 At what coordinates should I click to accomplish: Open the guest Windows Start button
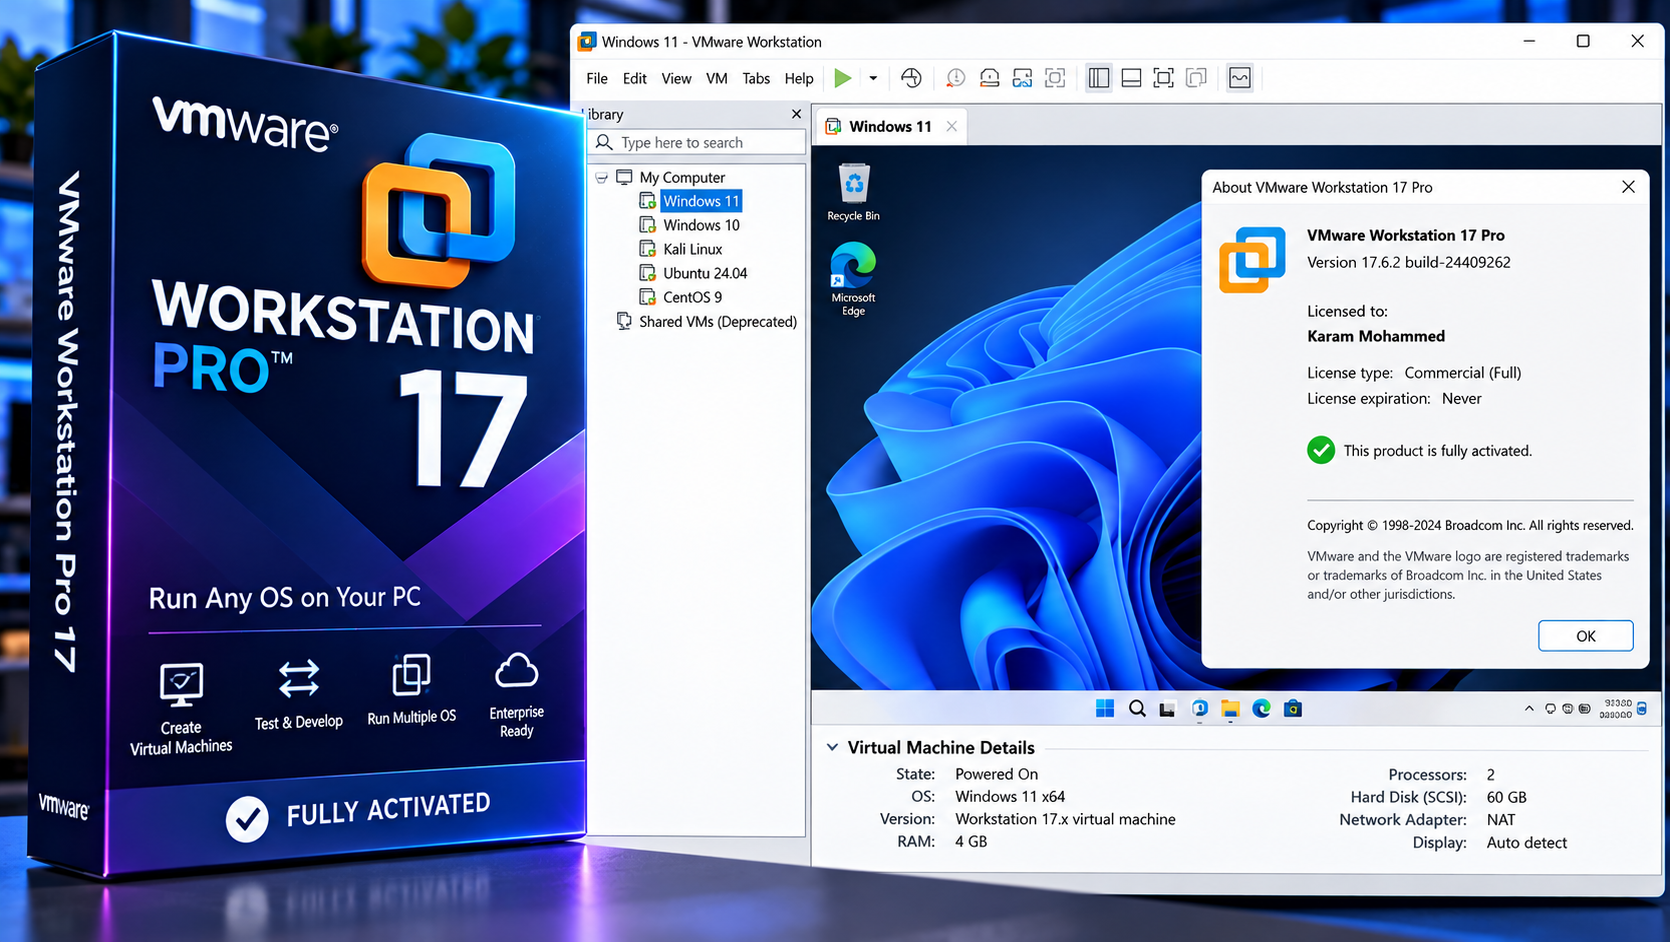1105,709
